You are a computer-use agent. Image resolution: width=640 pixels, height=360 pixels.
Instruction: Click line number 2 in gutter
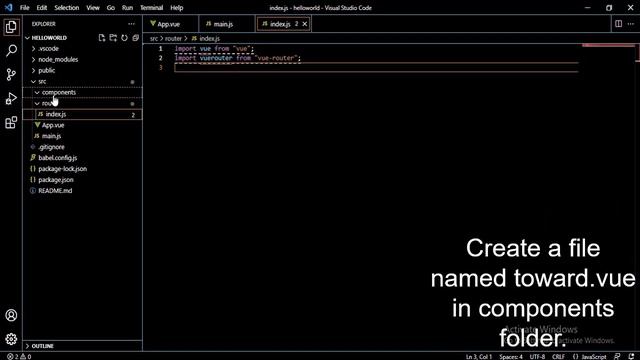pyautogui.click(x=160, y=58)
